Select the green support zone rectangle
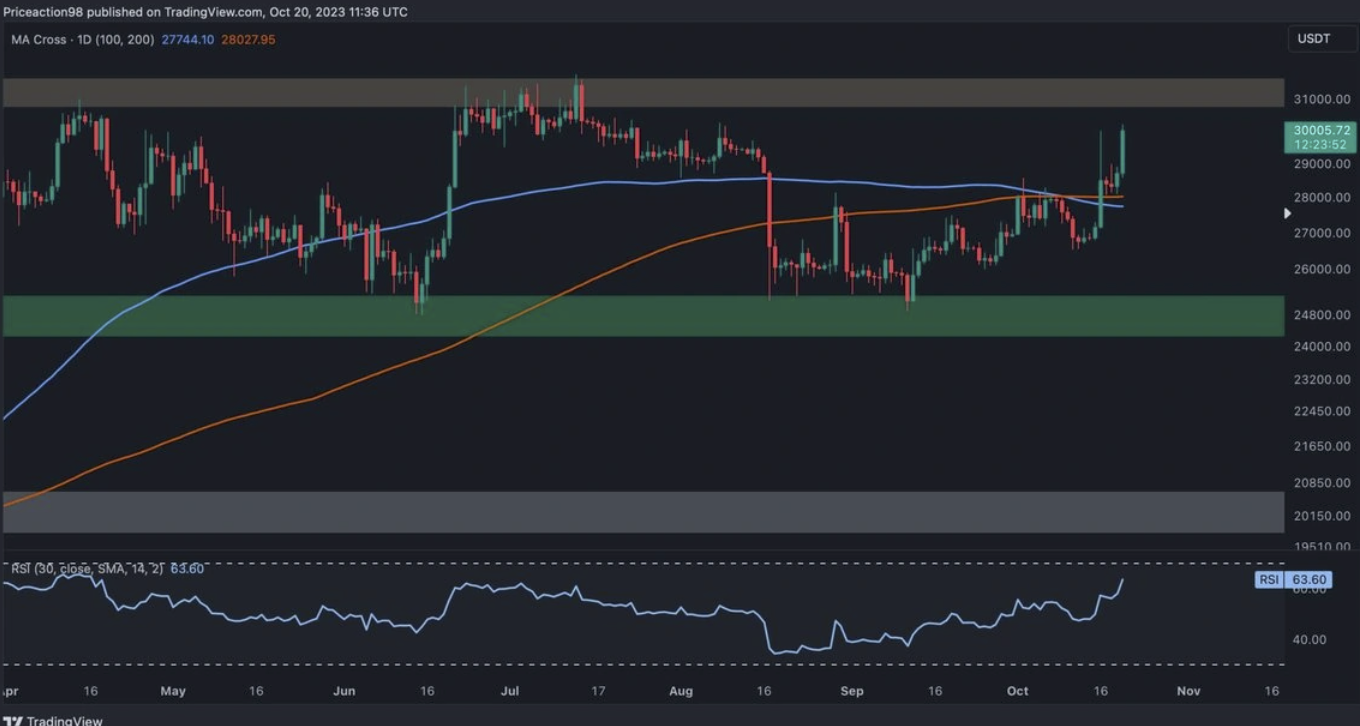The image size is (1360, 726). click(x=642, y=315)
